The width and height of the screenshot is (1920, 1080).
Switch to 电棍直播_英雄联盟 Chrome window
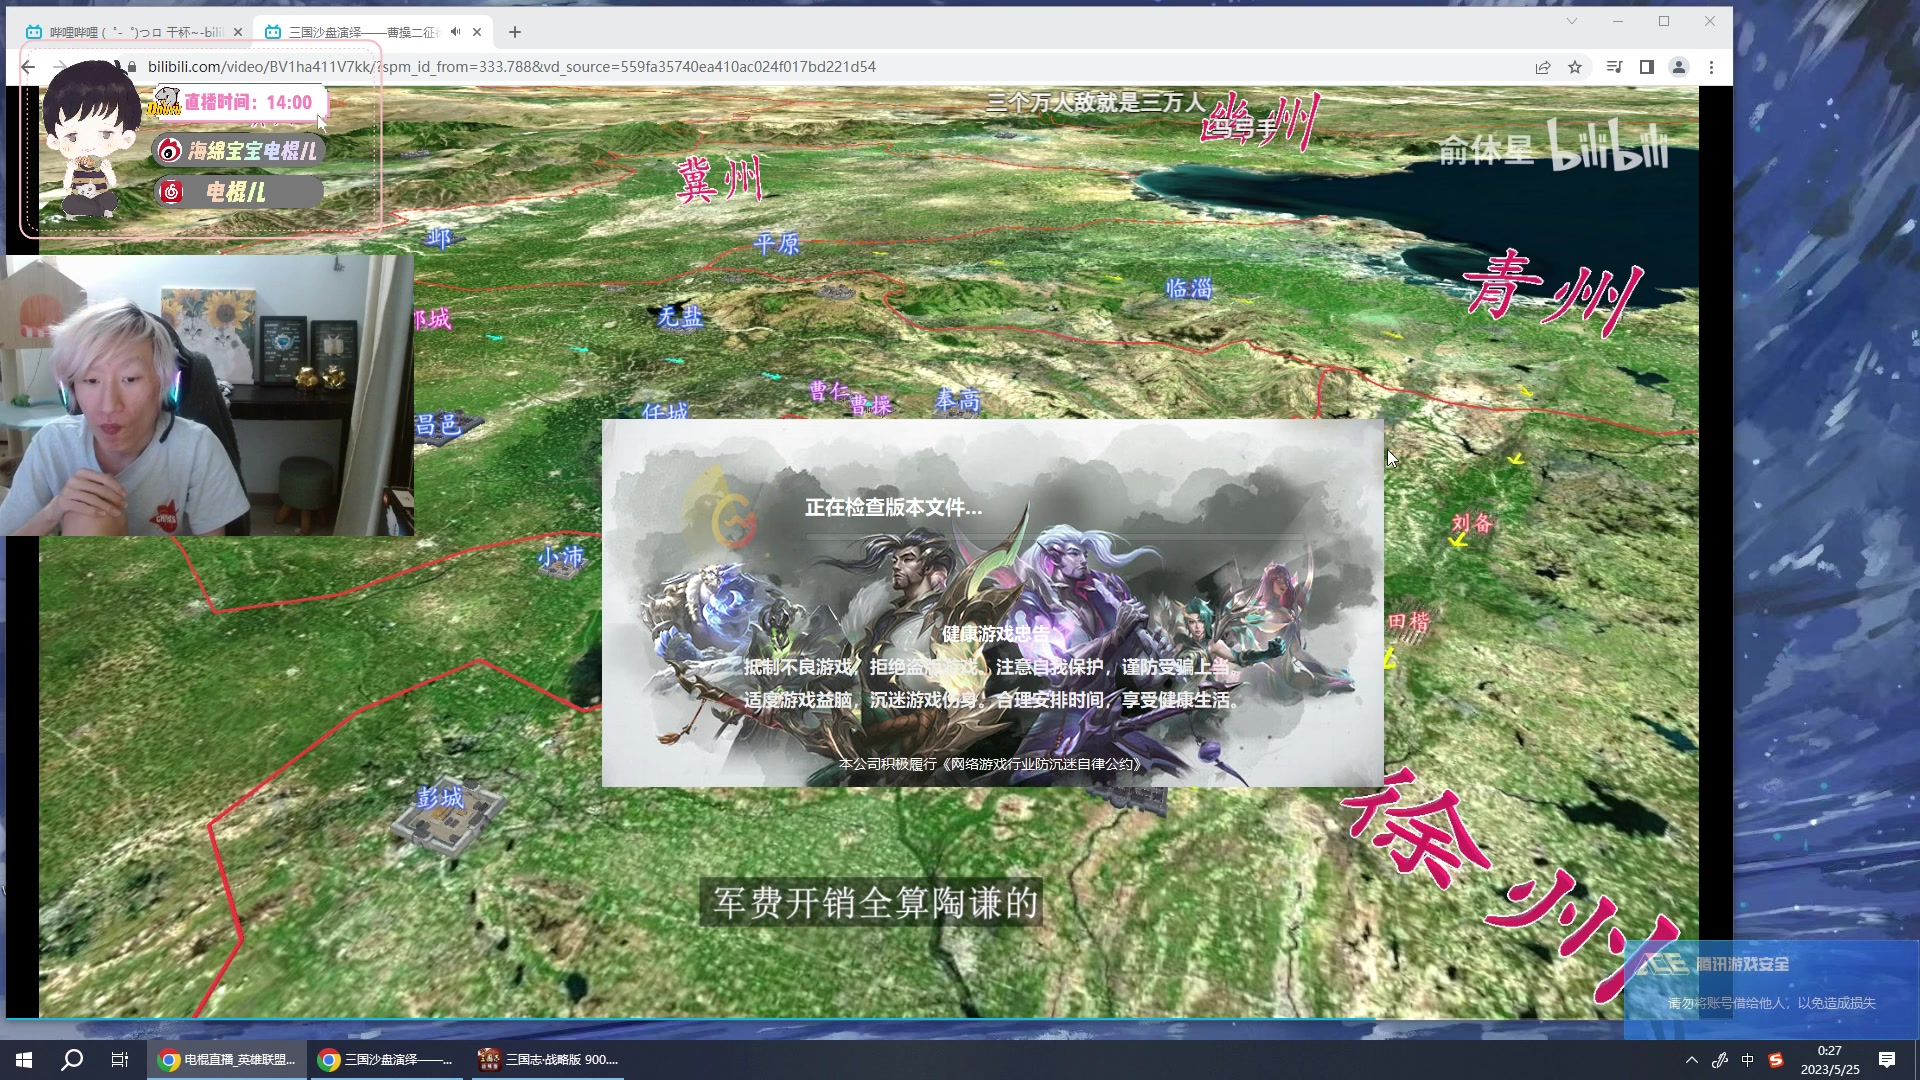point(228,1060)
